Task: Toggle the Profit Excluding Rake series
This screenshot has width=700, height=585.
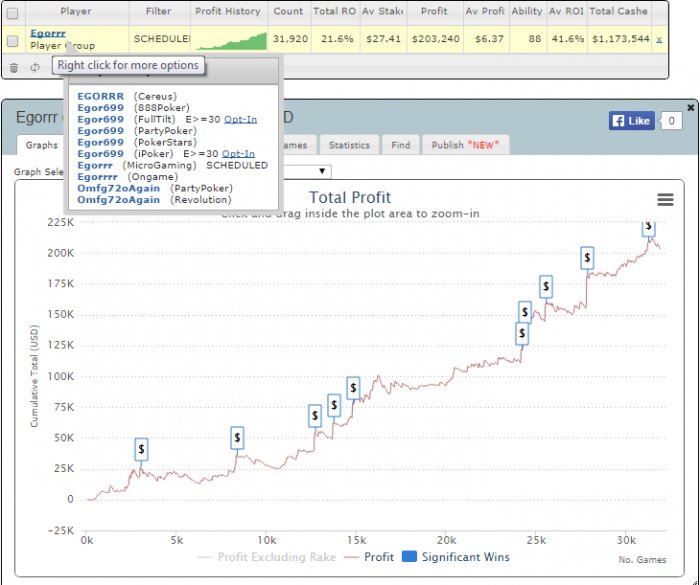Action: pos(267,557)
